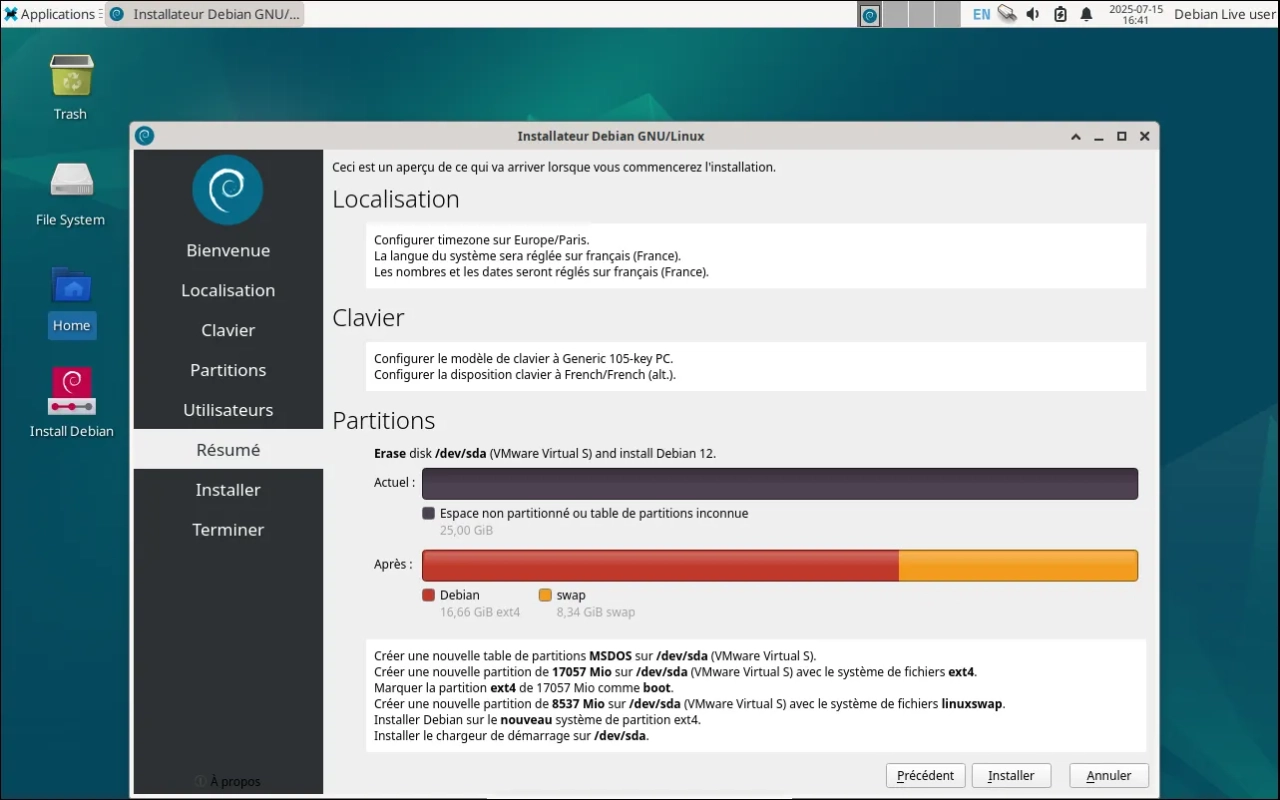1280x800 pixels.
Task: Launch the Install Debian desktop icon
Action: (x=71, y=392)
